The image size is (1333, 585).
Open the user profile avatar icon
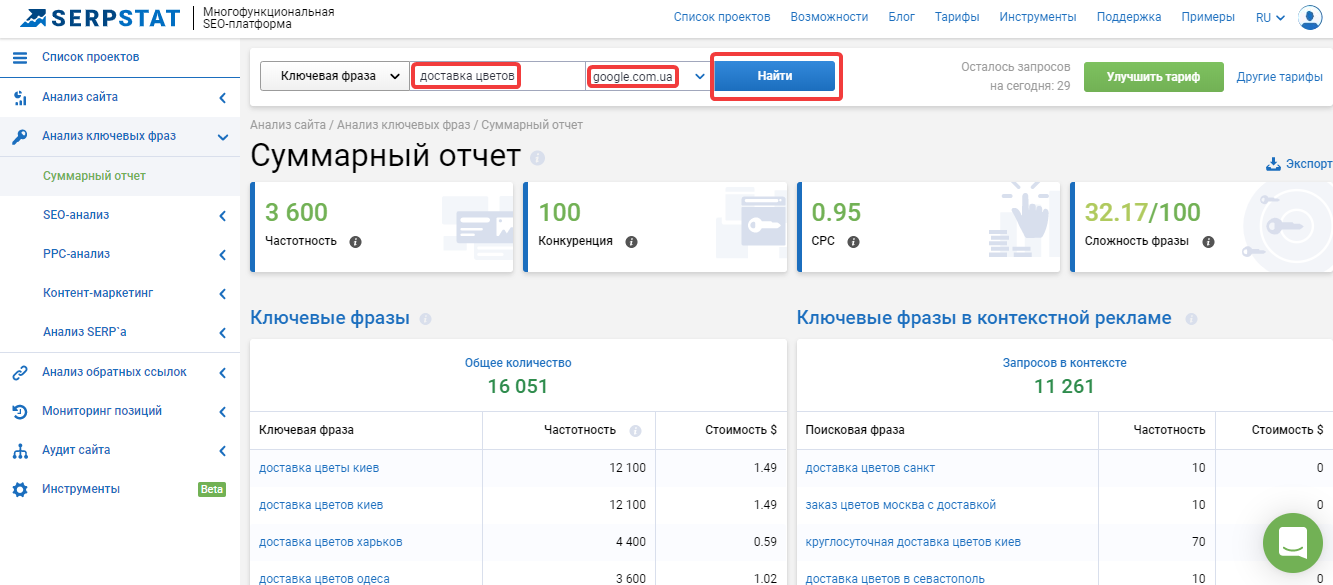coord(1310,18)
